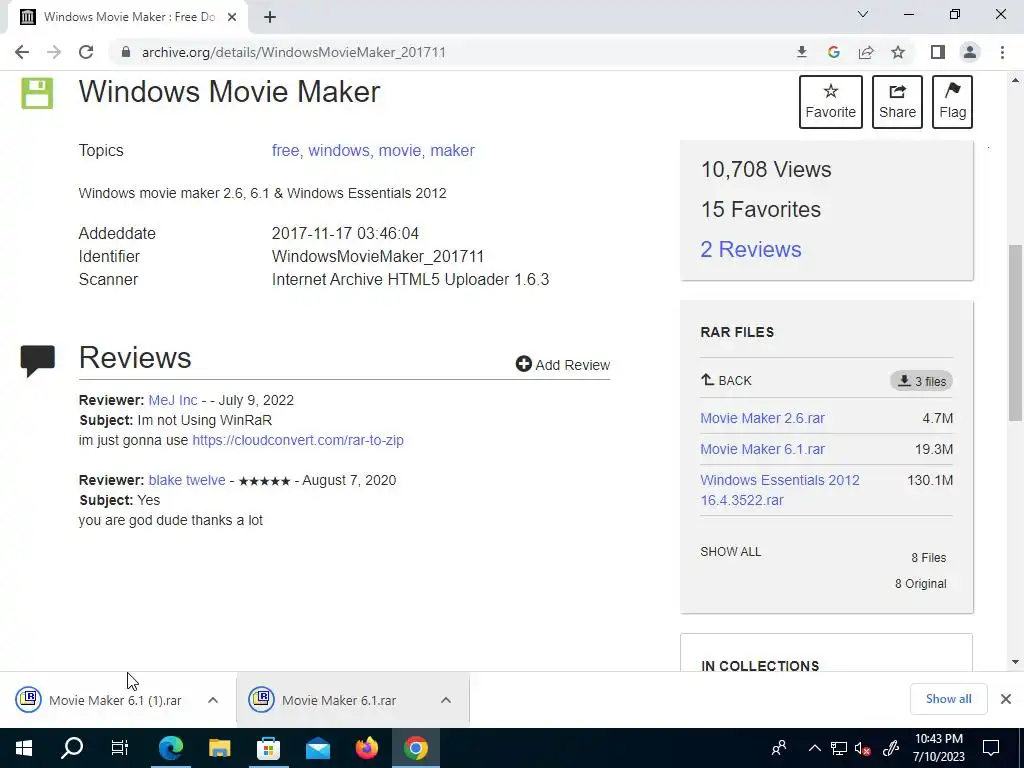Show hidden system tray icons

(x=814, y=748)
